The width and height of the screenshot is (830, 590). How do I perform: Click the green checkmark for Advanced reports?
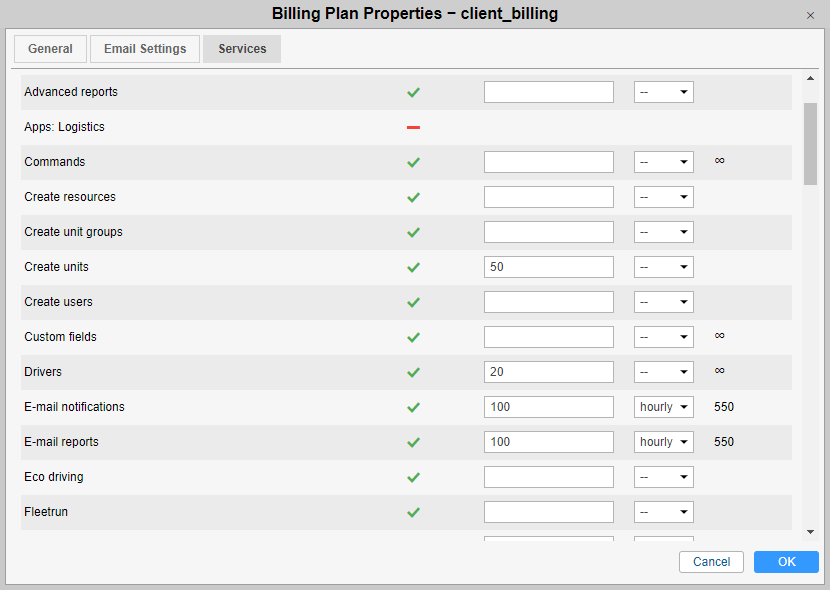413,92
